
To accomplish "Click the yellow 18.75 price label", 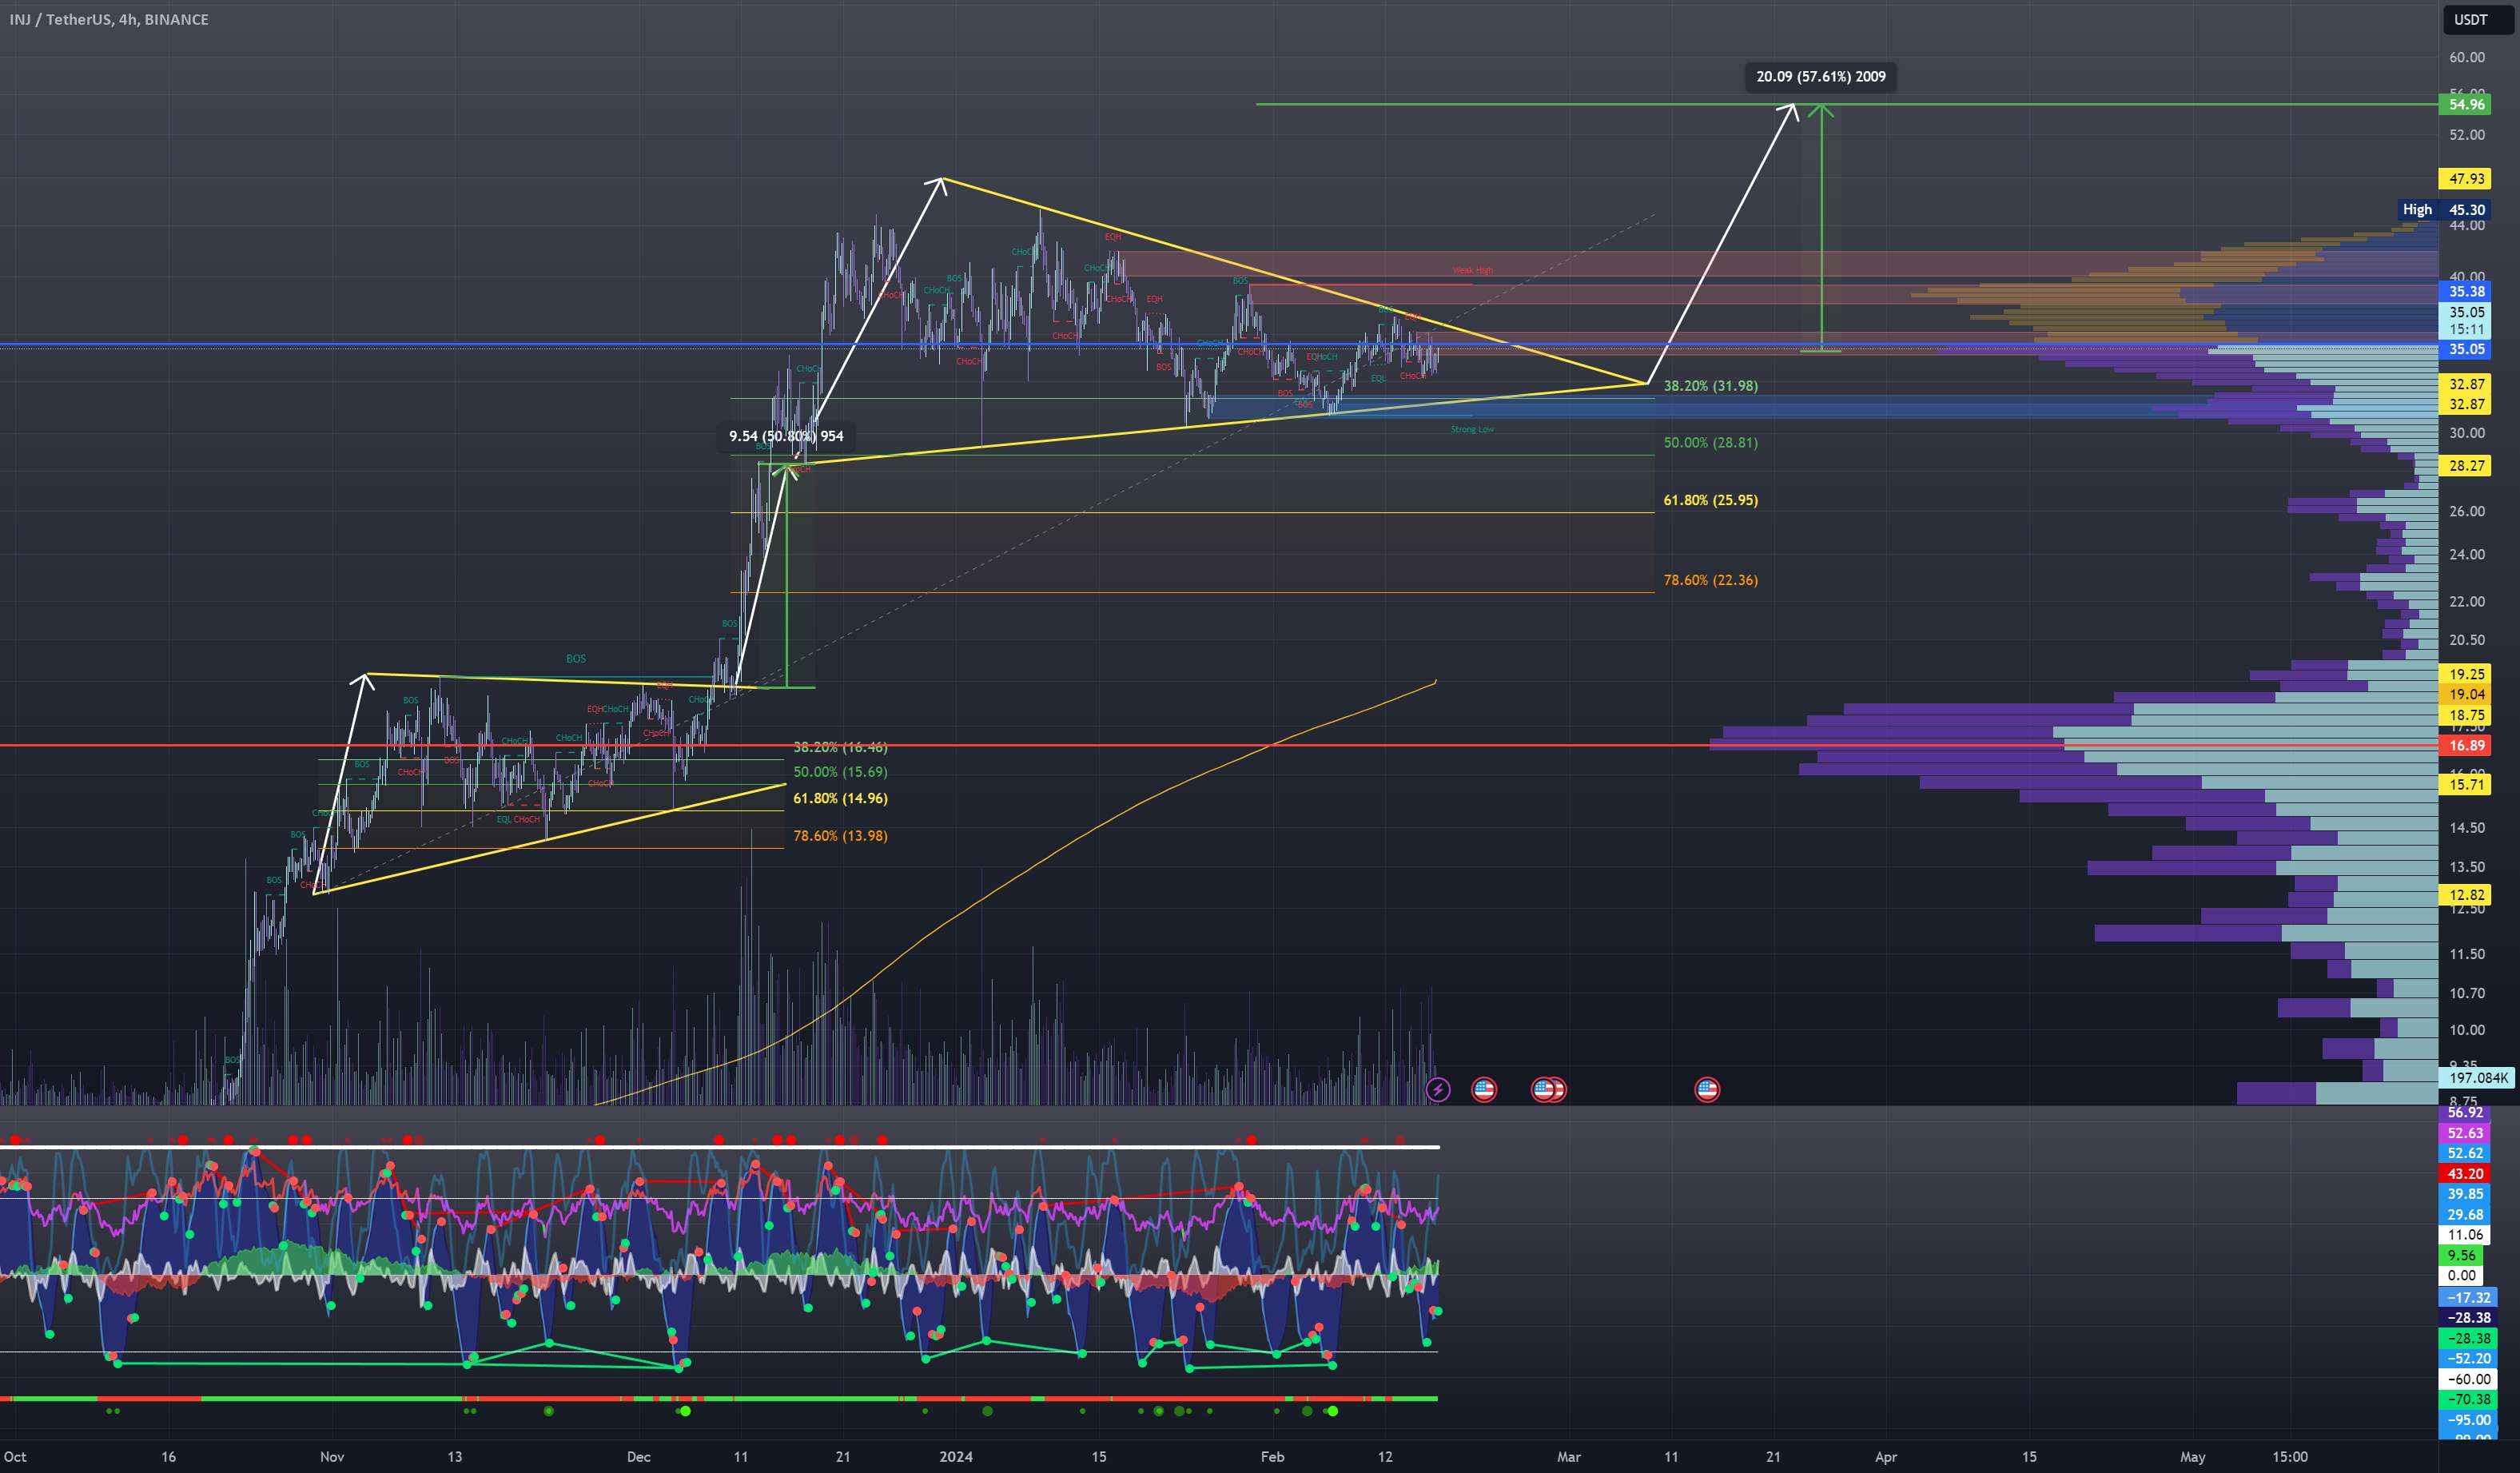I will click(x=2467, y=715).
